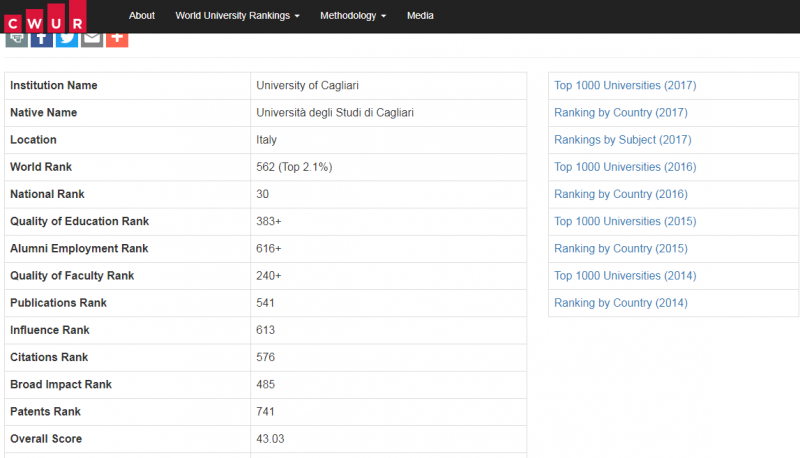Open Rankings by Subject (2017) link
The width and height of the screenshot is (800, 458).
pyautogui.click(x=622, y=140)
